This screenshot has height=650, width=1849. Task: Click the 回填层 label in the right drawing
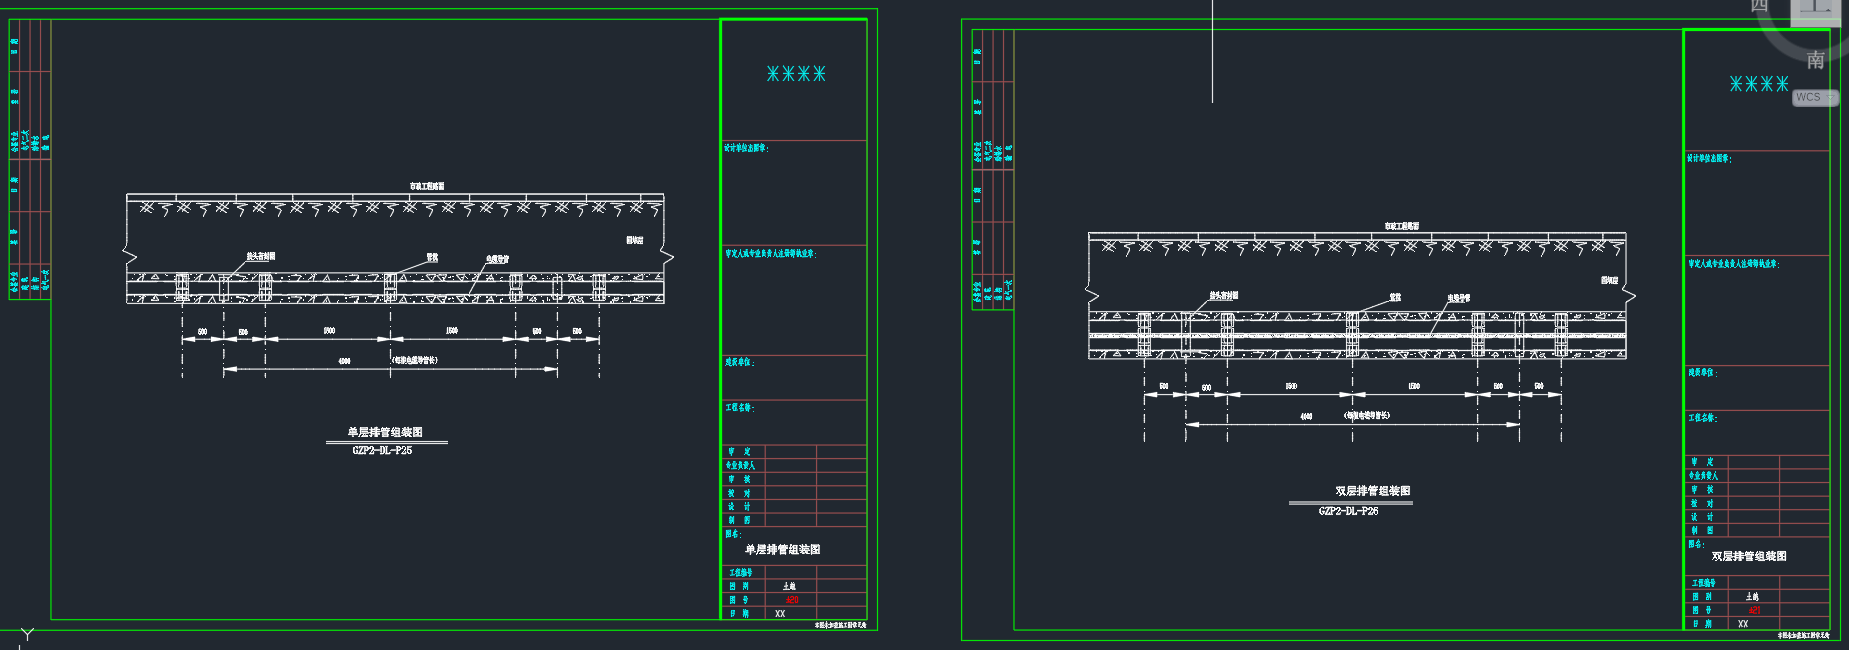[x=1609, y=280]
